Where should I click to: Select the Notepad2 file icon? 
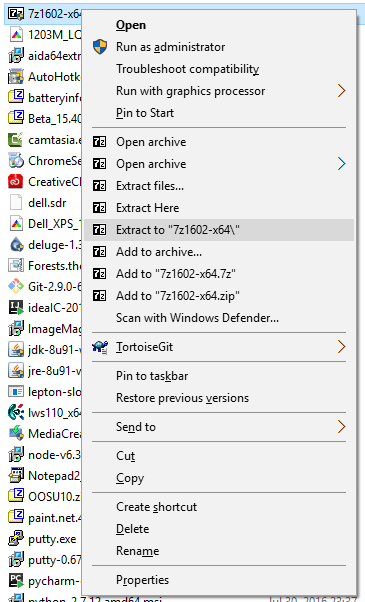pyautogui.click(x=16, y=475)
